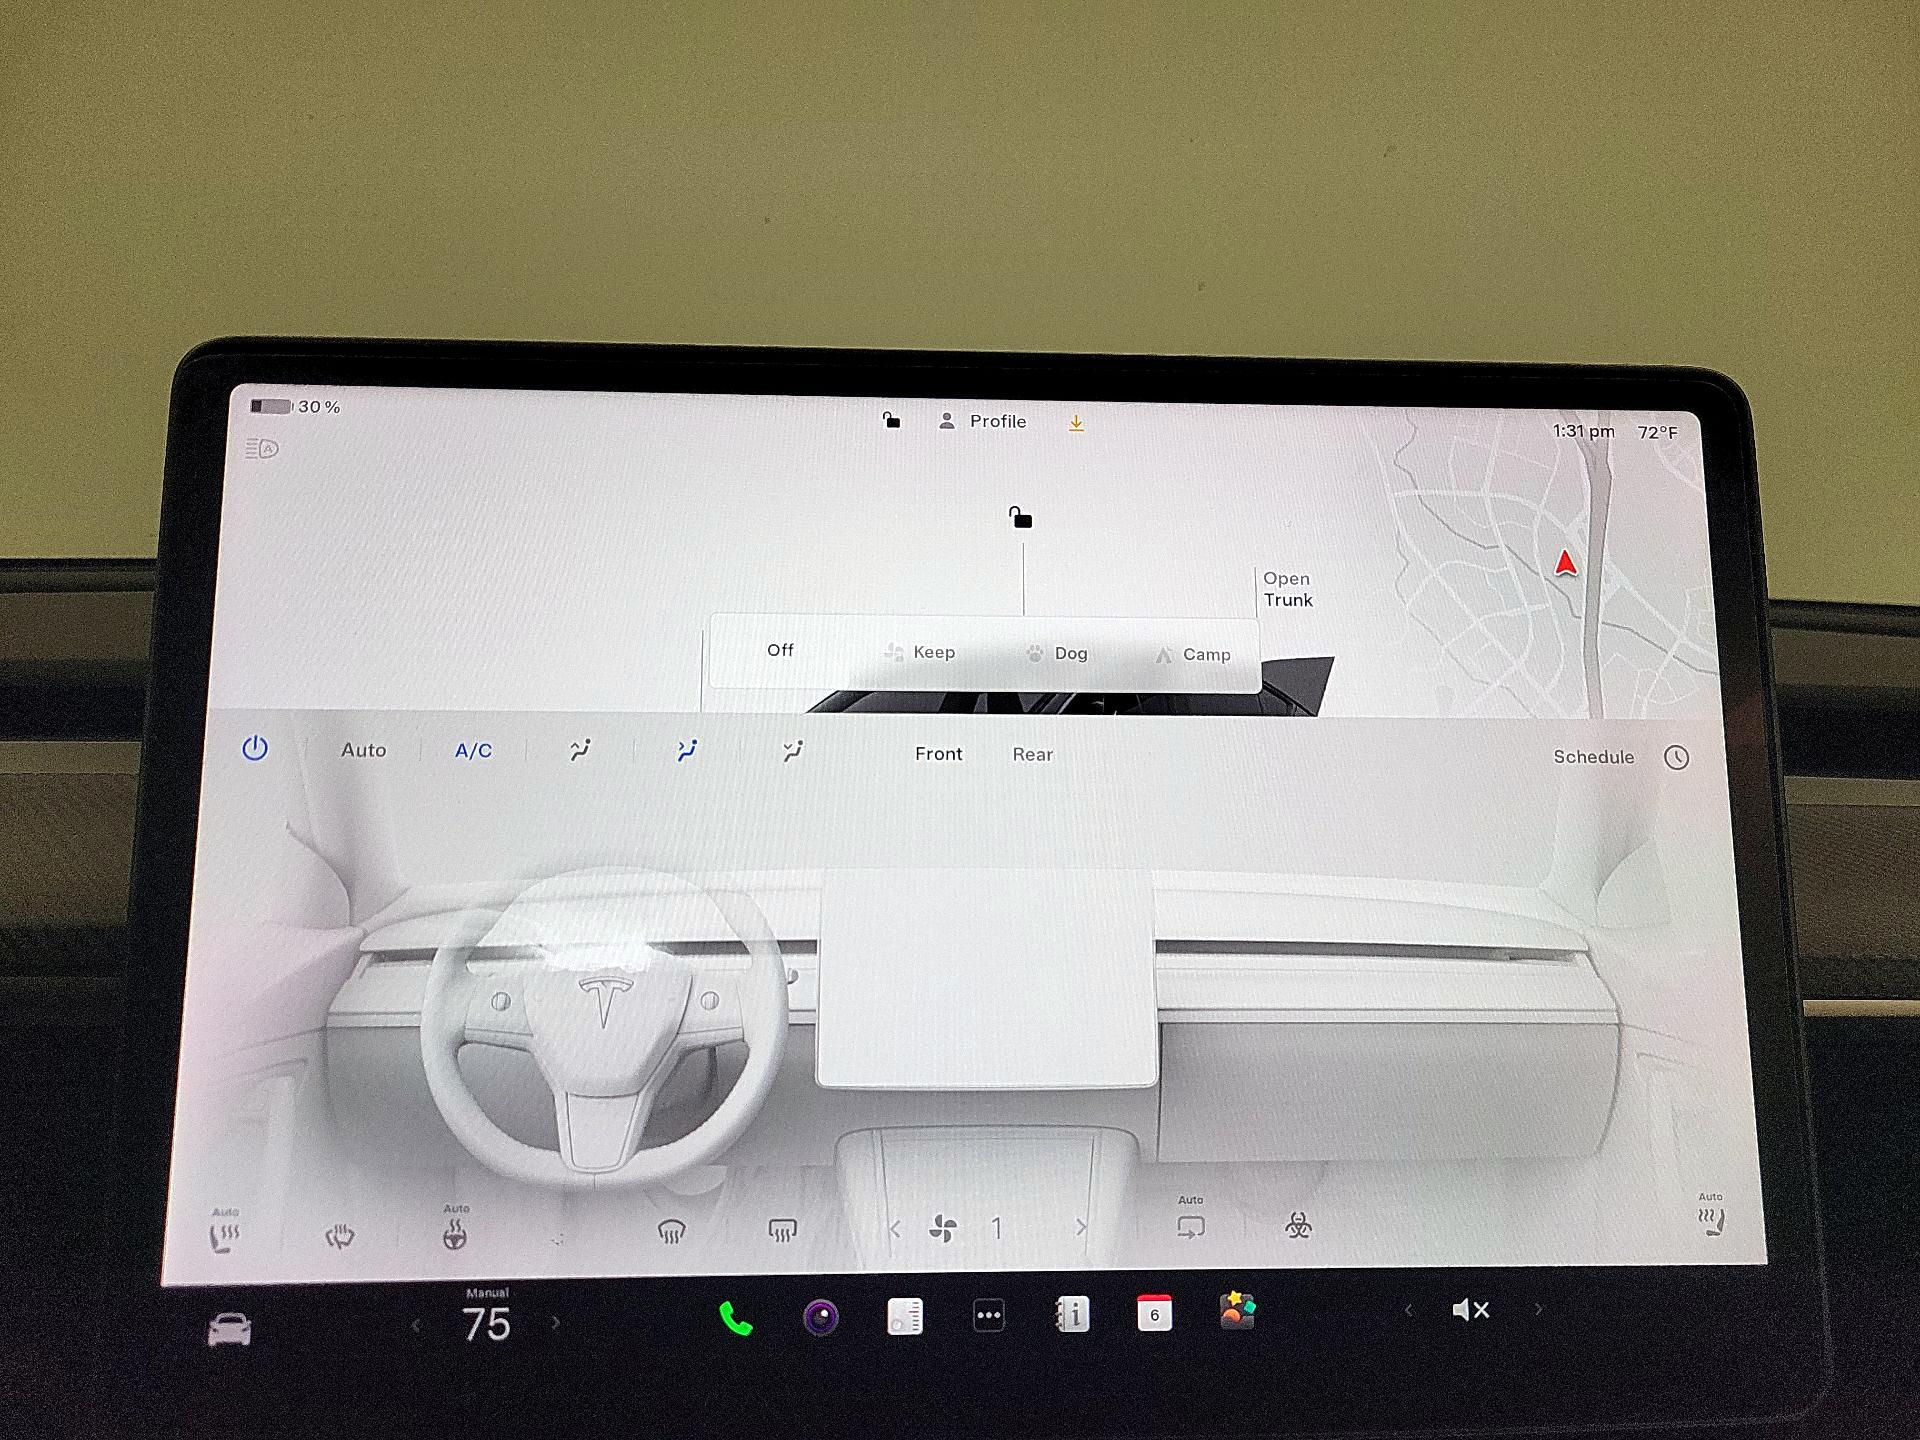Image resolution: width=1920 pixels, height=1440 pixels.
Task: Open the phone app
Action: click(736, 1319)
